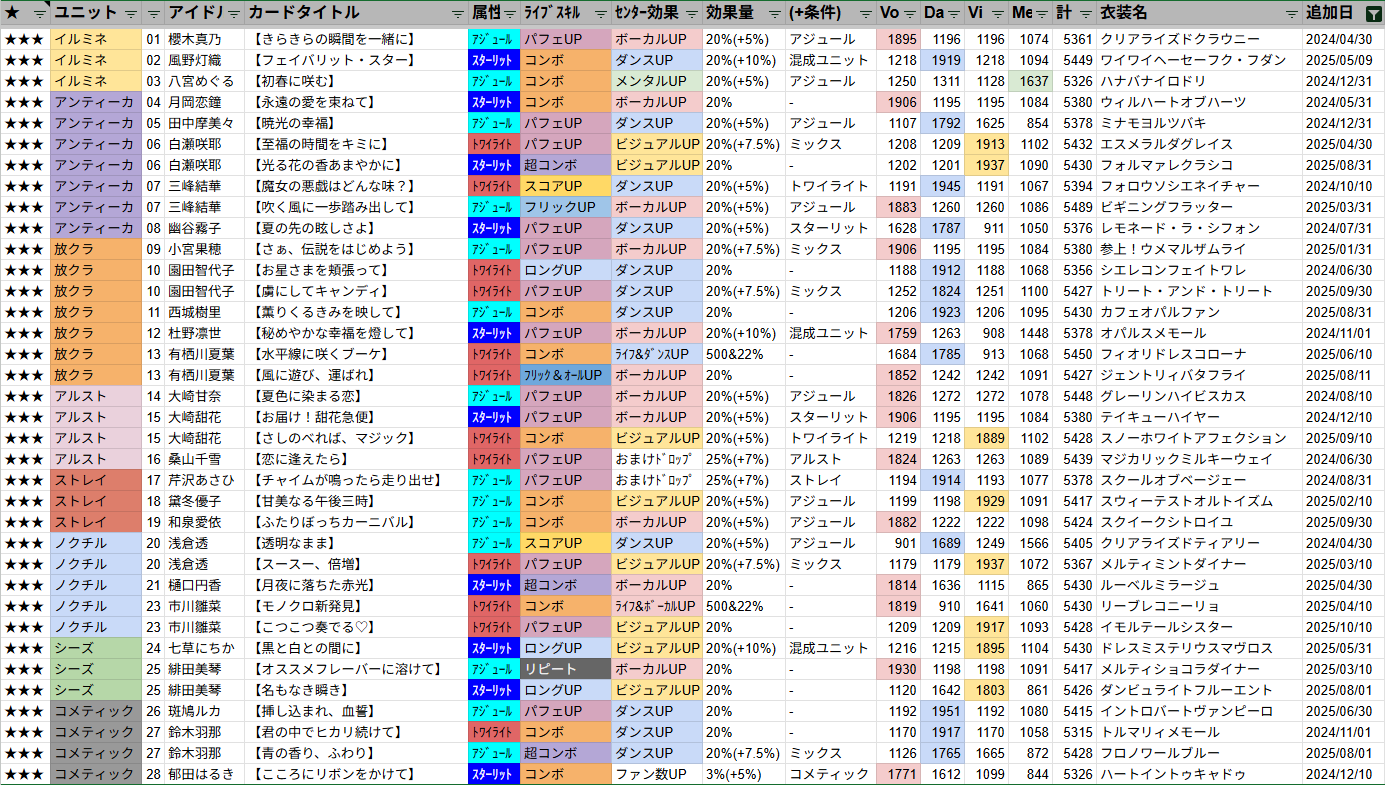Image resolution: width=1385 pixels, height=785 pixels.
Task: Select the cell with idol name 櫻木真乃
Action: tap(195, 40)
